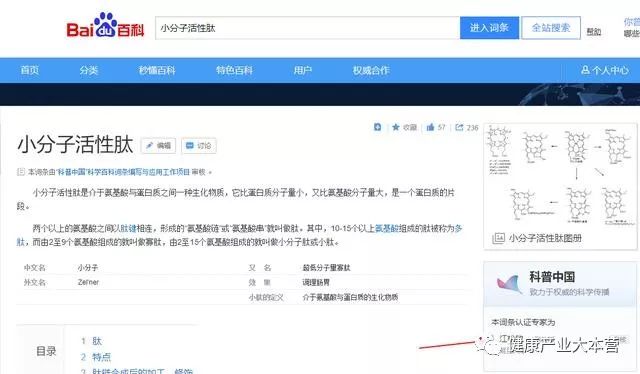
Task: Click the 科普中国 logo in sidebar
Action: 509,284
